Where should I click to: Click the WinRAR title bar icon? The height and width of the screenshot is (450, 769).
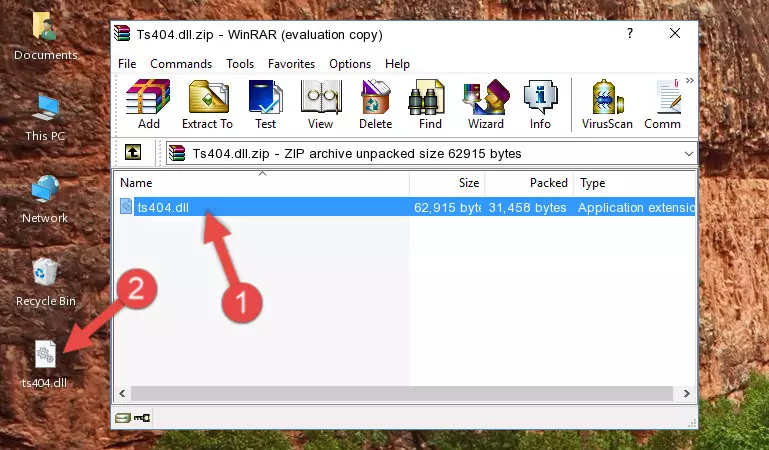click(123, 34)
